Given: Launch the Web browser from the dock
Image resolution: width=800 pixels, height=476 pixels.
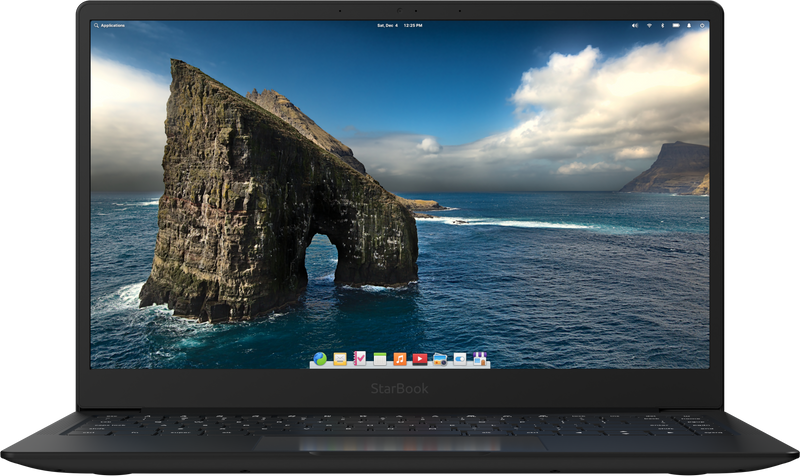Looking at the screenshot, I should click(320, 359).
